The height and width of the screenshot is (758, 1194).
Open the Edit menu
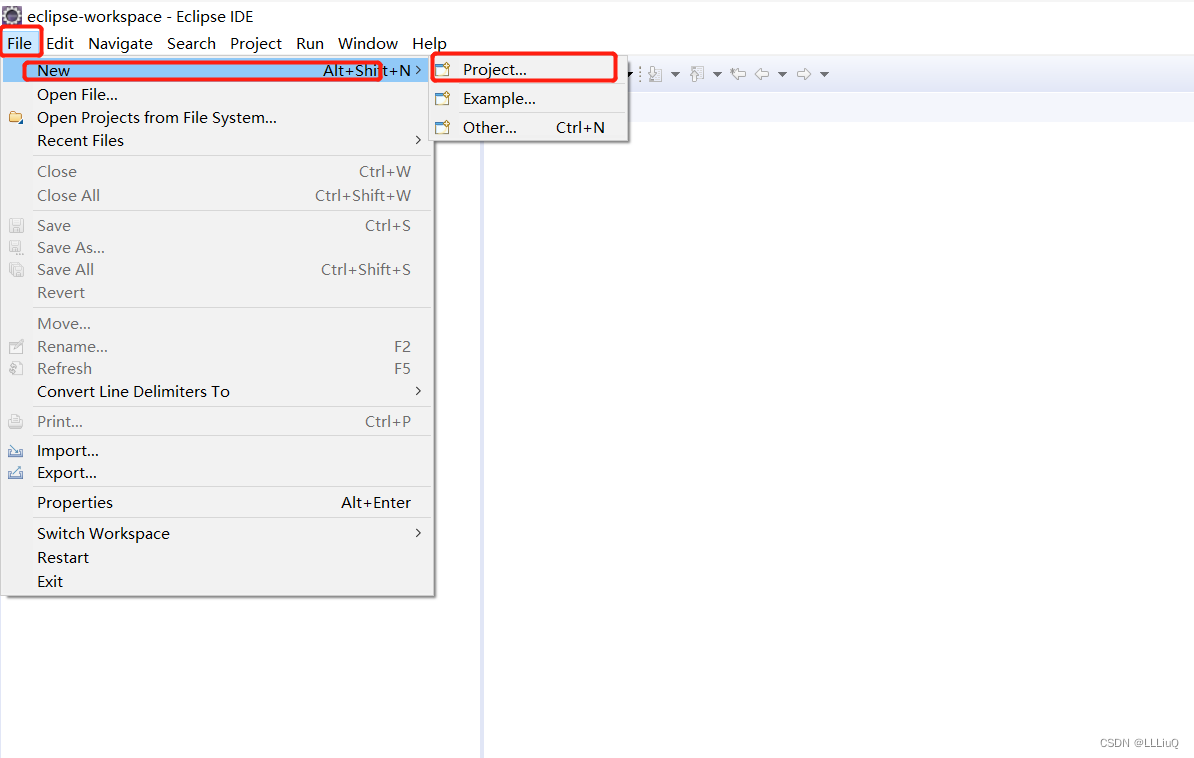(x=60, y=43)
